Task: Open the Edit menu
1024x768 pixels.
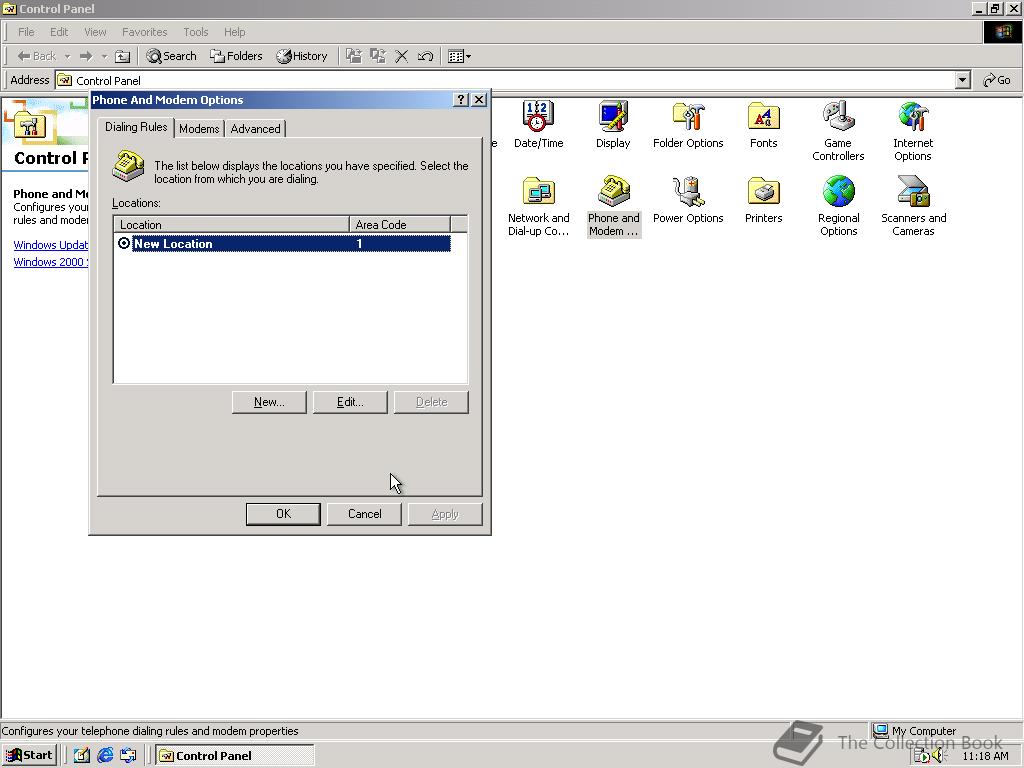Action: tap(59, 32)
